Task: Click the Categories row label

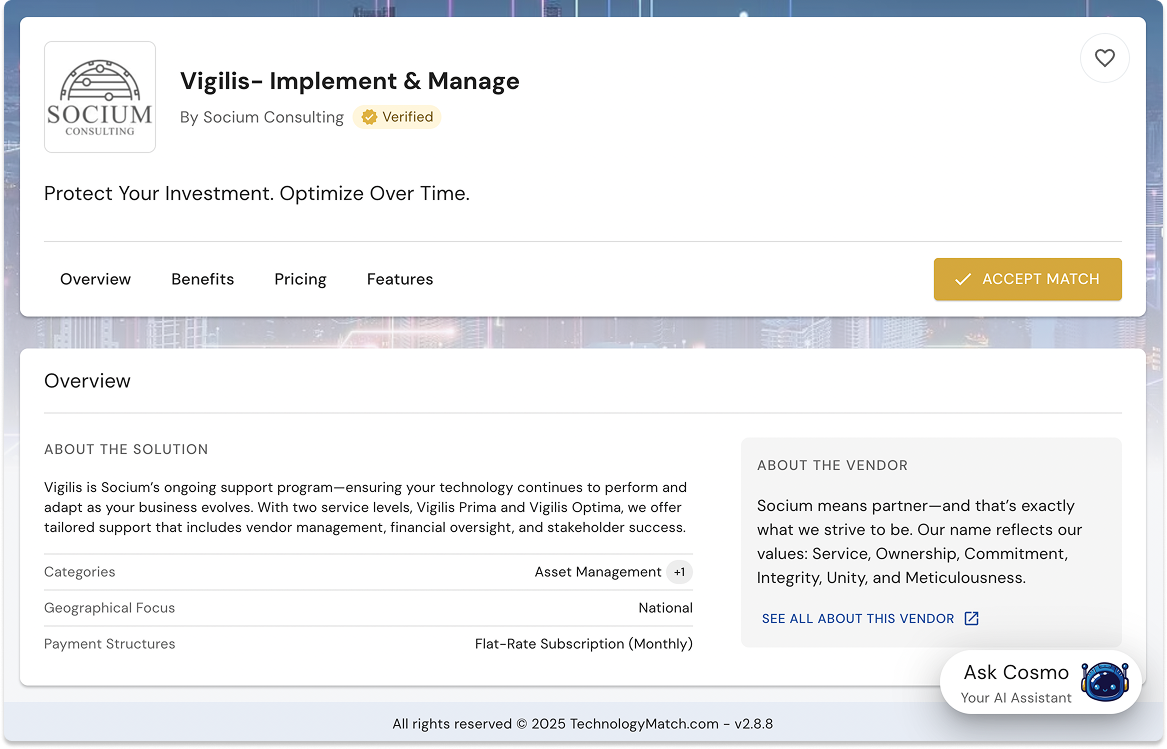Action: pyautogui.click(x=80, y=572)
